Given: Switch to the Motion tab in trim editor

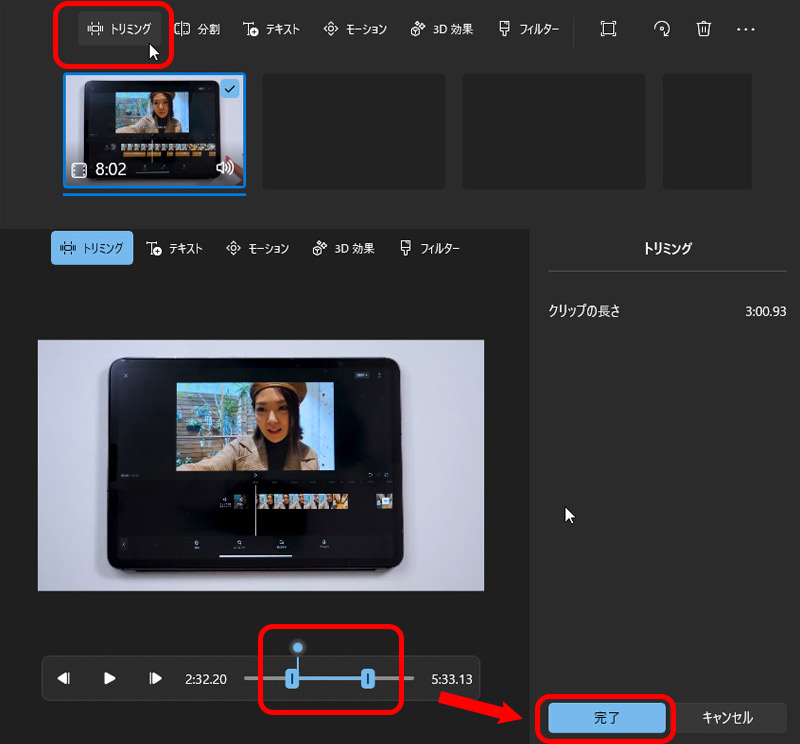Looking at the screenshot, I should [x=257, y=248].
